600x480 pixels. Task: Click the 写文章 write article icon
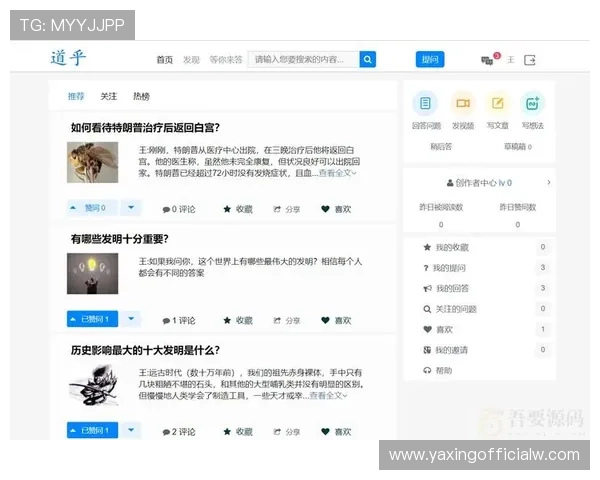[x=497, y=103]
